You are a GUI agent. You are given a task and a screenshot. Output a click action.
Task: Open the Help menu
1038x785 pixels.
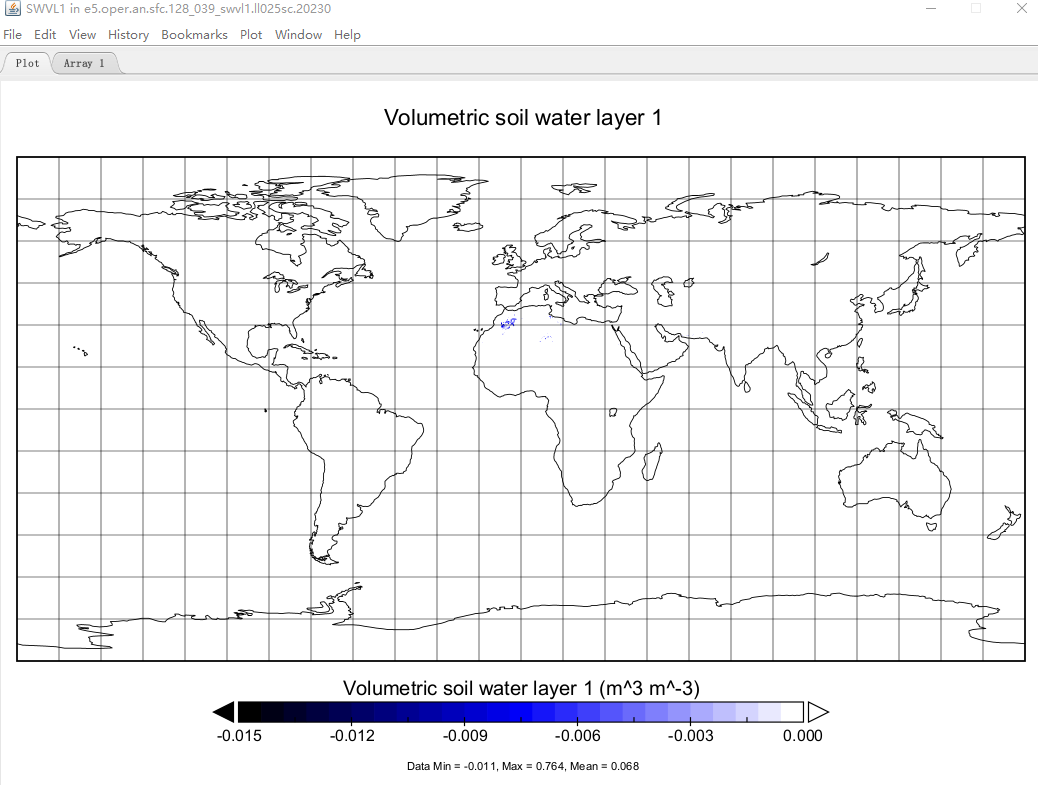pyautogui.click(x=347, y=34)
